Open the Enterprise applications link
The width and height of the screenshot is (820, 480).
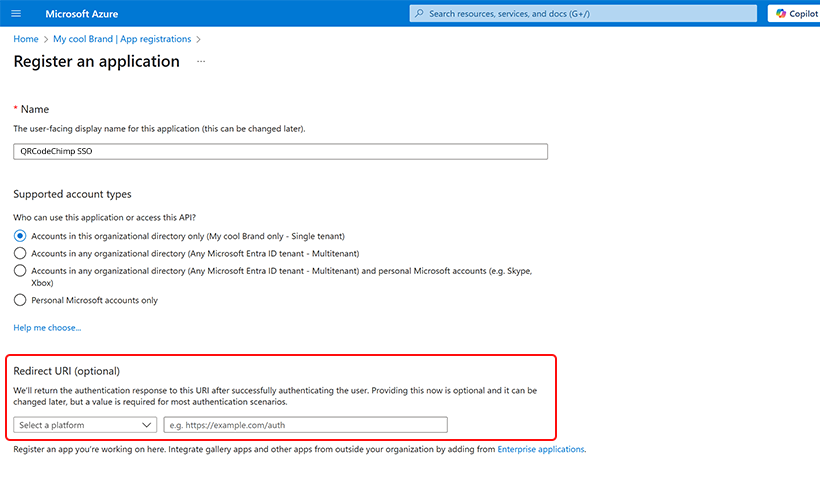pos(541,449)
